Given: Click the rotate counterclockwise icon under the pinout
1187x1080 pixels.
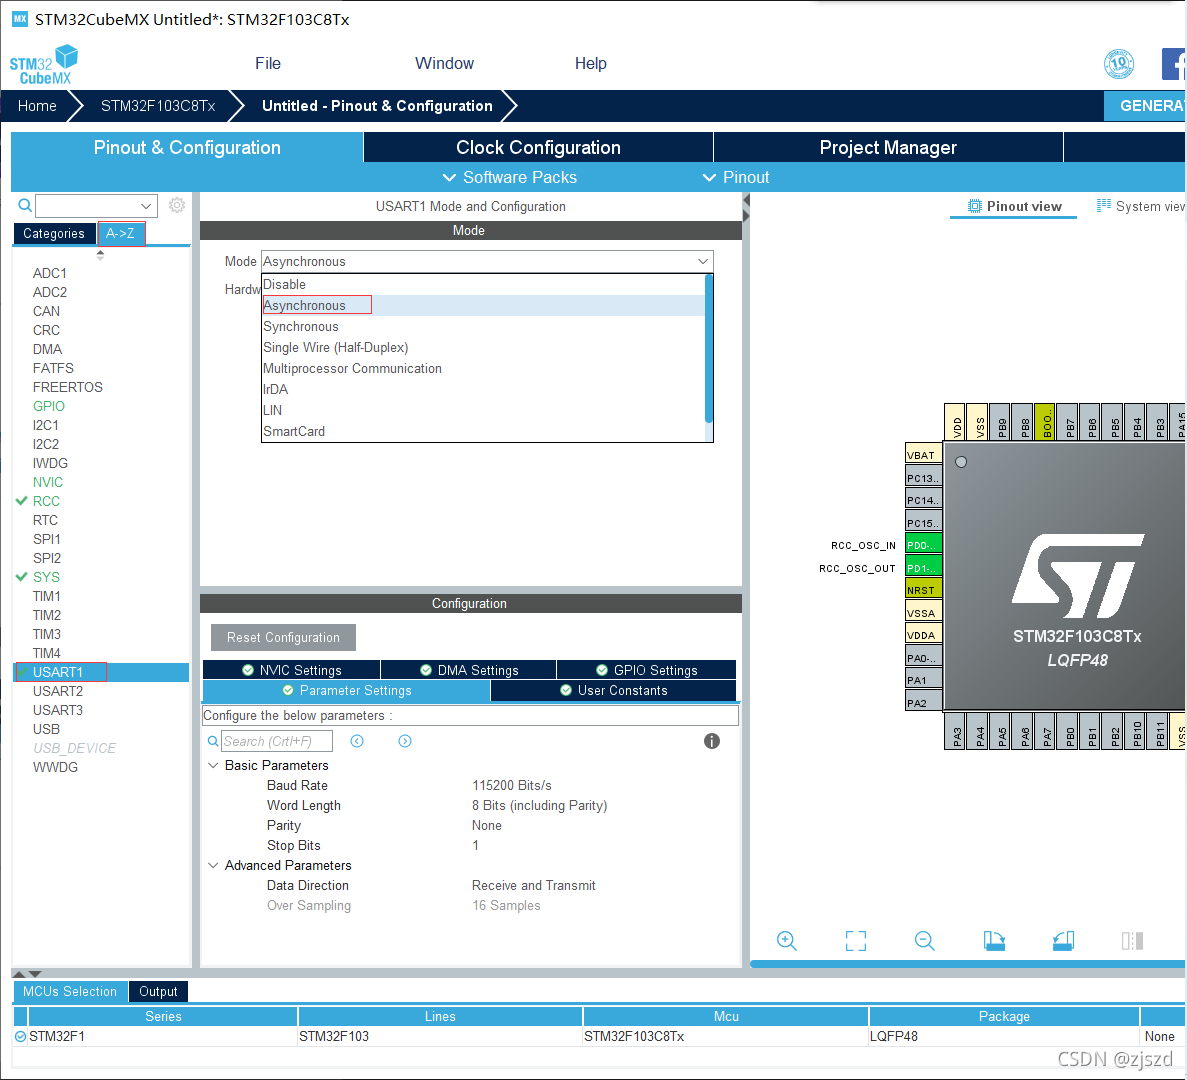Looking at the screenshot, I should [x=1063, y=941].
